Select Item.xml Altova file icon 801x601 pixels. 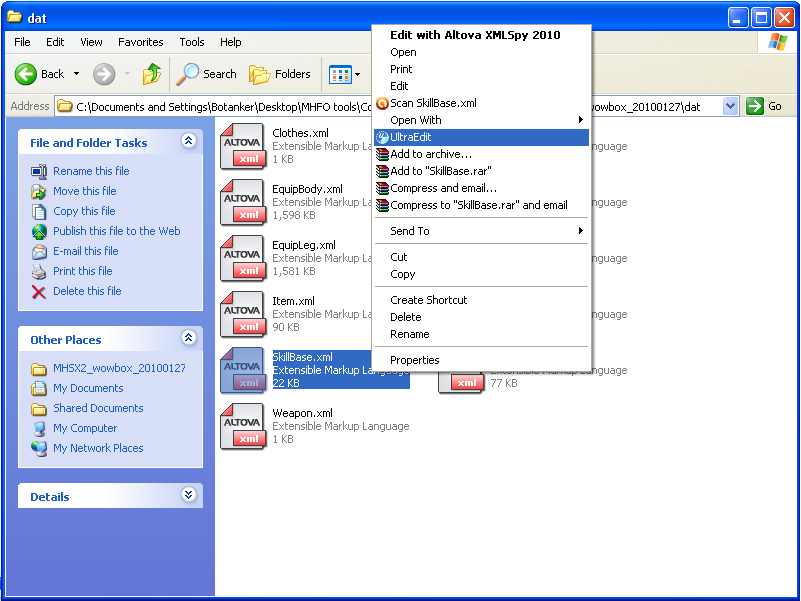pos(243,315)
